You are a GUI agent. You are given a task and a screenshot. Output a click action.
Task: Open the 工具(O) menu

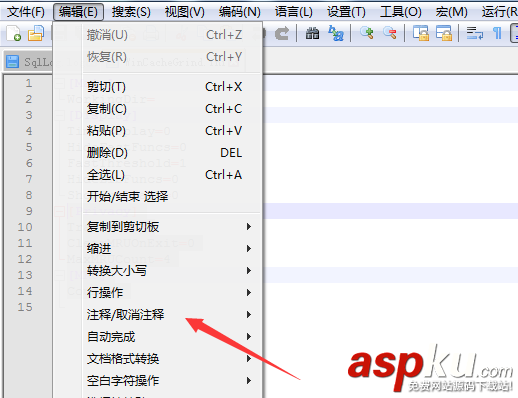pos(401,12)
